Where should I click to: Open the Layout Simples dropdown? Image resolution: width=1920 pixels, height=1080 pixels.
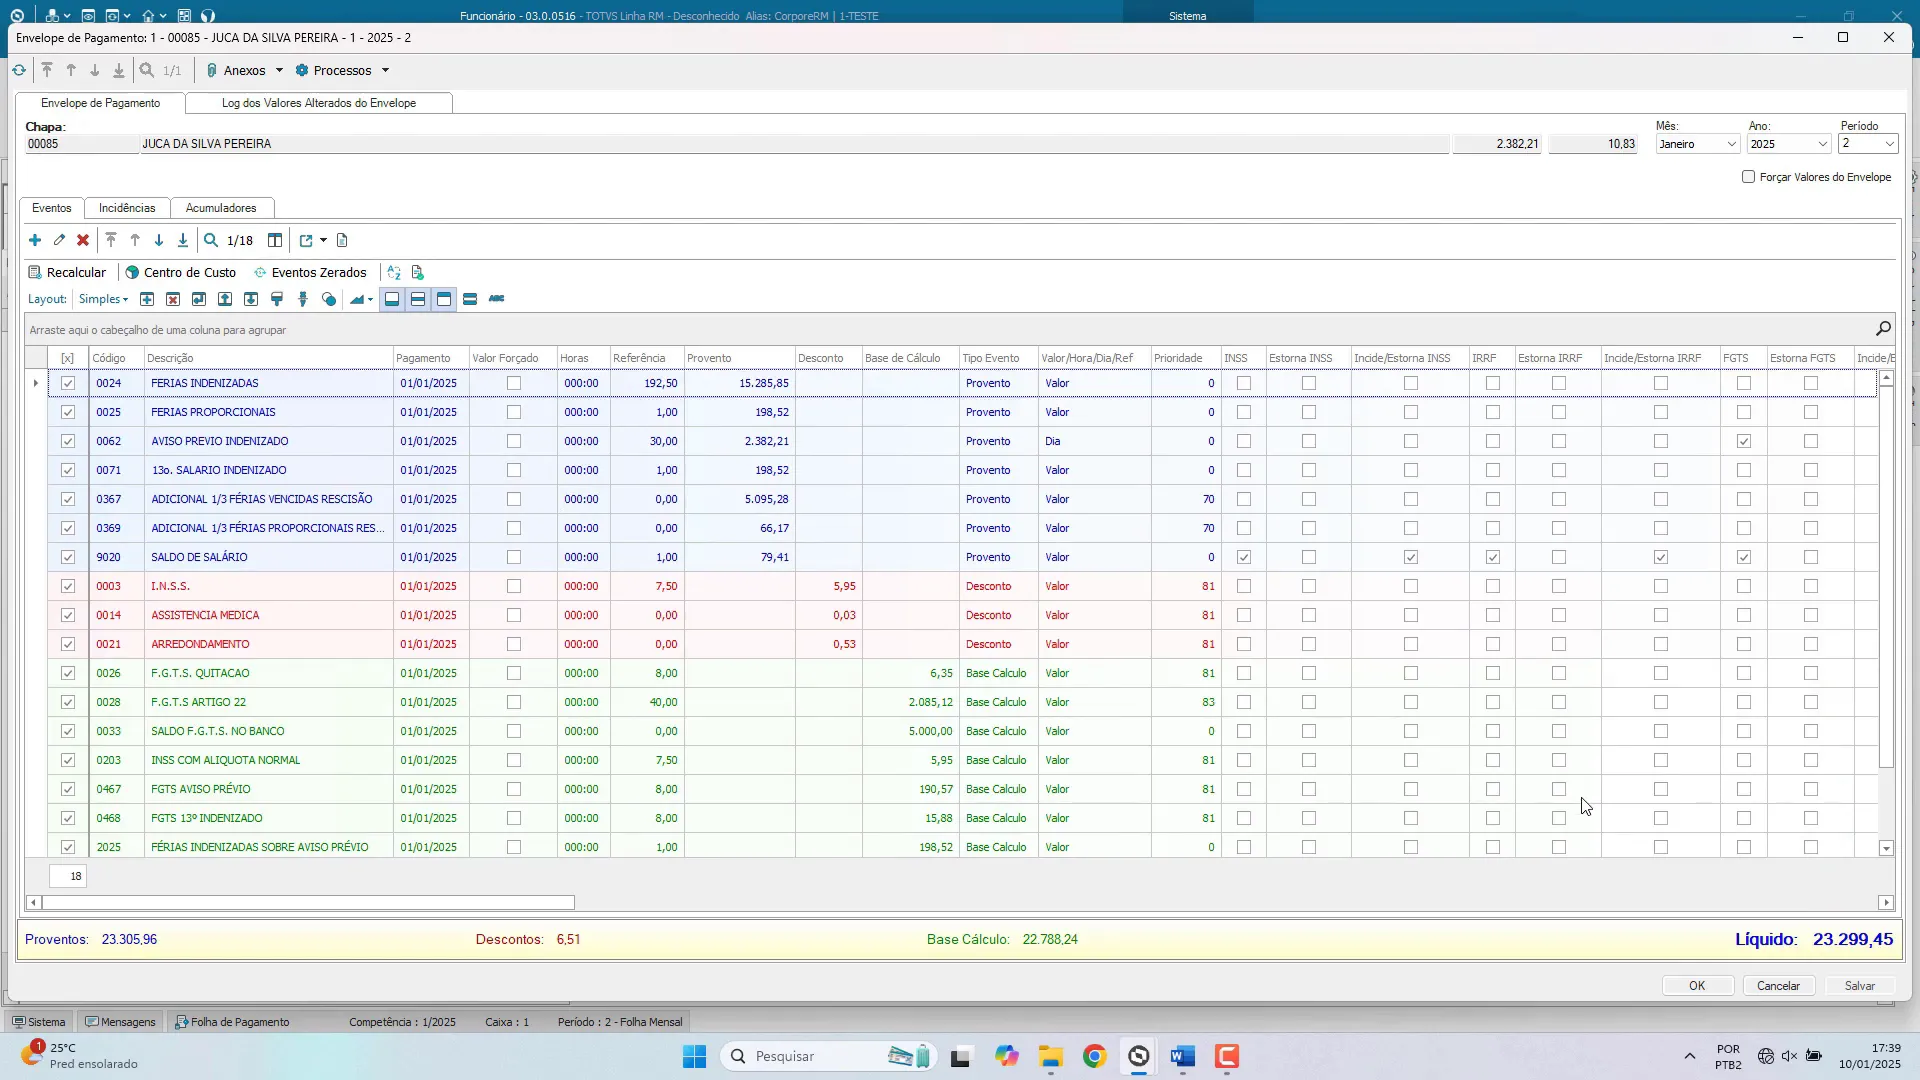(x=104, y=299)
